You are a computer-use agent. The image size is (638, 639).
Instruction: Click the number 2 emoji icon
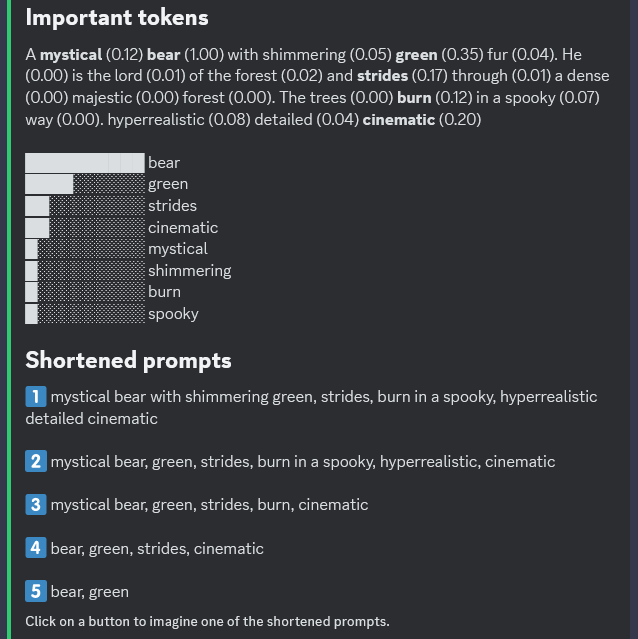(35, 461)
